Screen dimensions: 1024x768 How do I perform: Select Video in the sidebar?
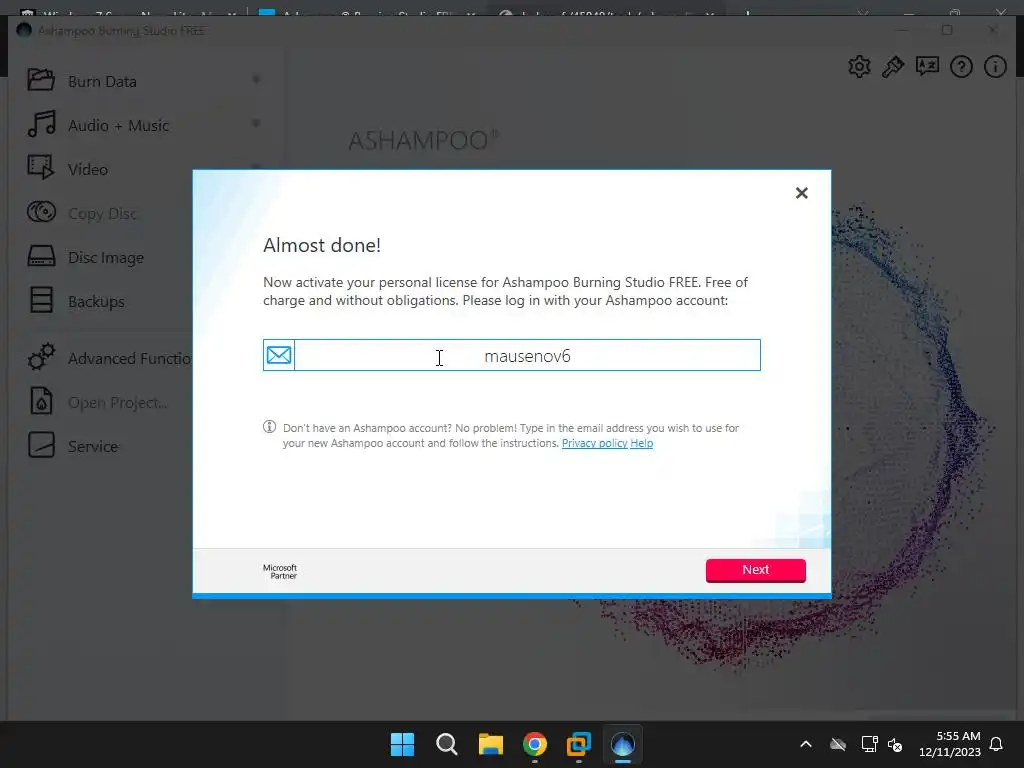click(88, 170)
